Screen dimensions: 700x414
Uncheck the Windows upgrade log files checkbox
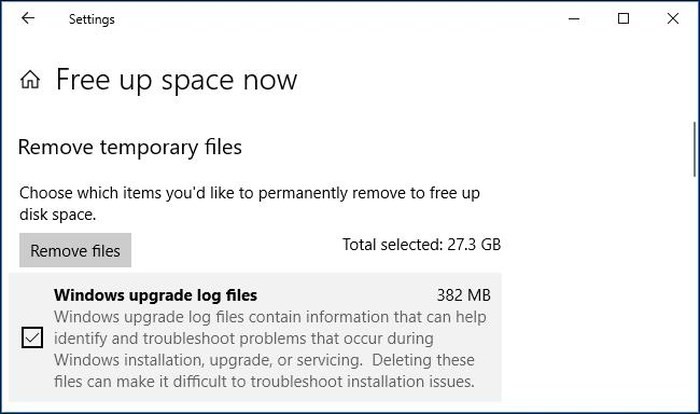[x=32, y=338]
